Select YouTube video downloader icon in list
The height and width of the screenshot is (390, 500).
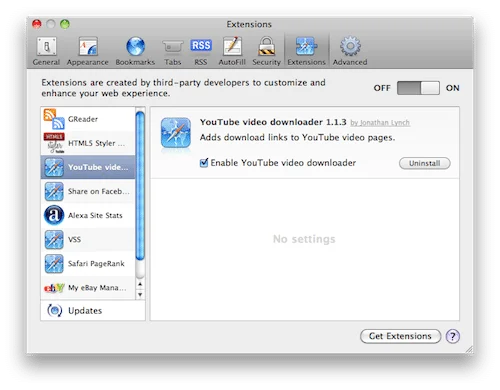click(x=54, y=167)
